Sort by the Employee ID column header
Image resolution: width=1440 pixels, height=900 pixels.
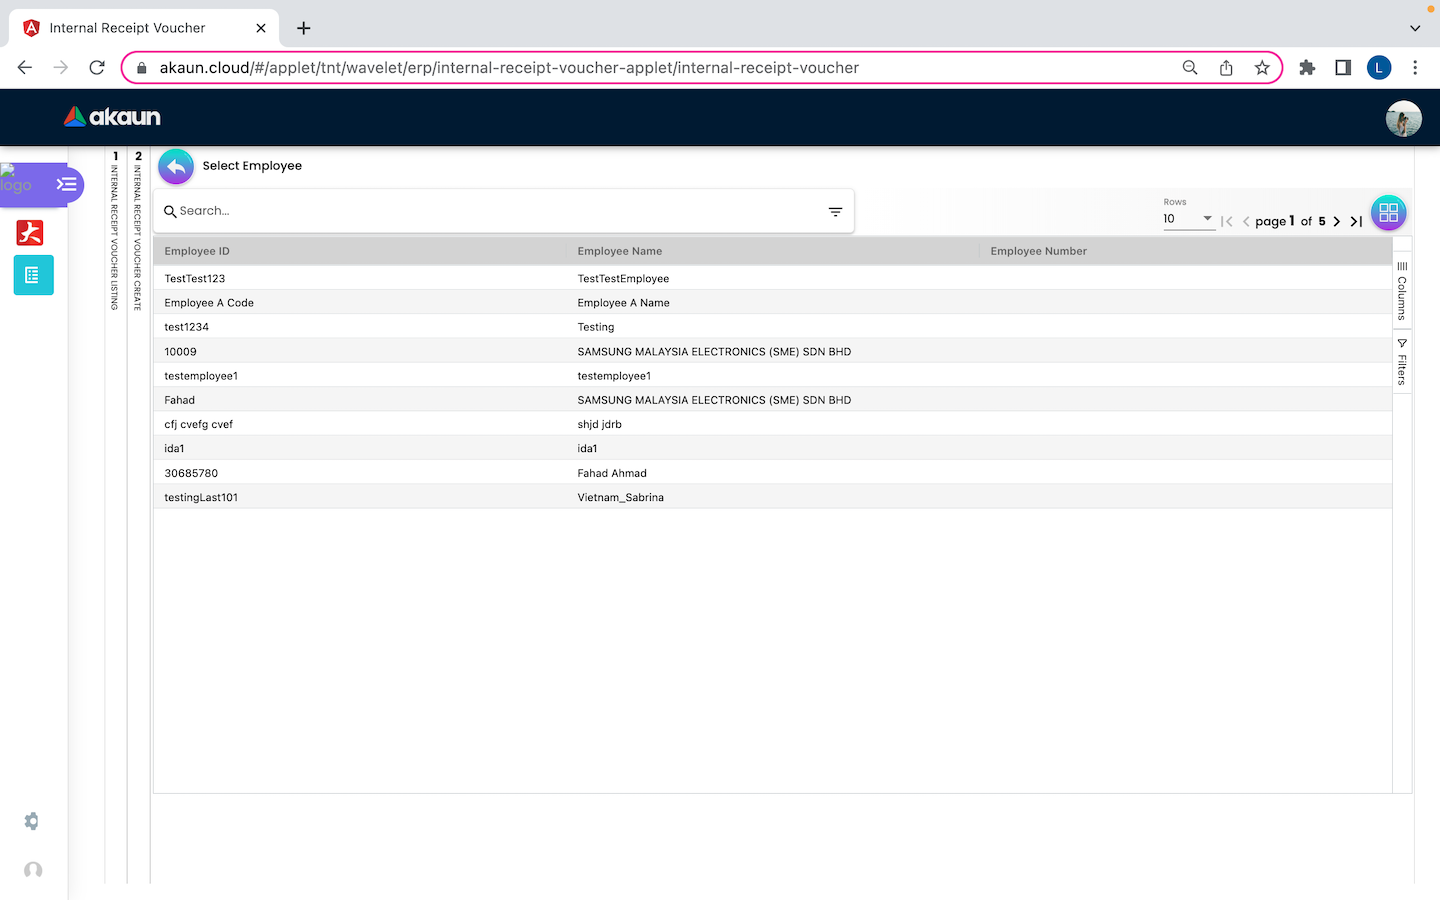click(197, 251)
